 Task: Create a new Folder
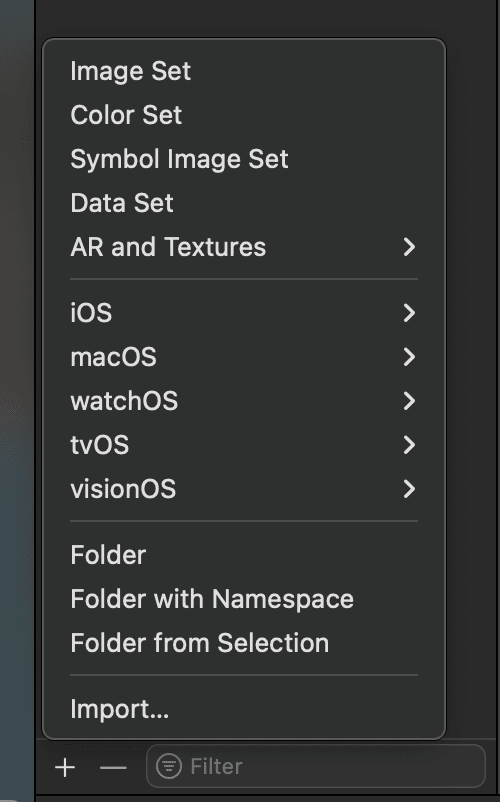pos(244,555)
